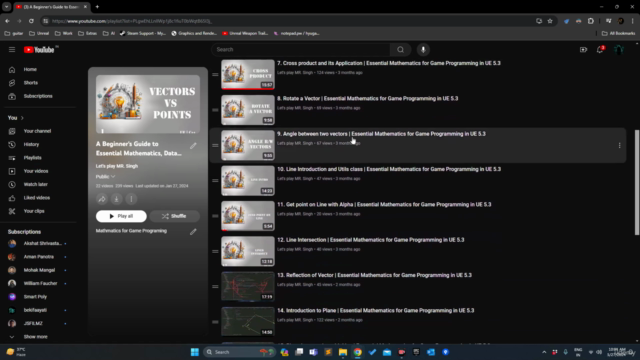Click the search magnifier button
The width and height of the screenshot is (640, 360).
(400, 49)
